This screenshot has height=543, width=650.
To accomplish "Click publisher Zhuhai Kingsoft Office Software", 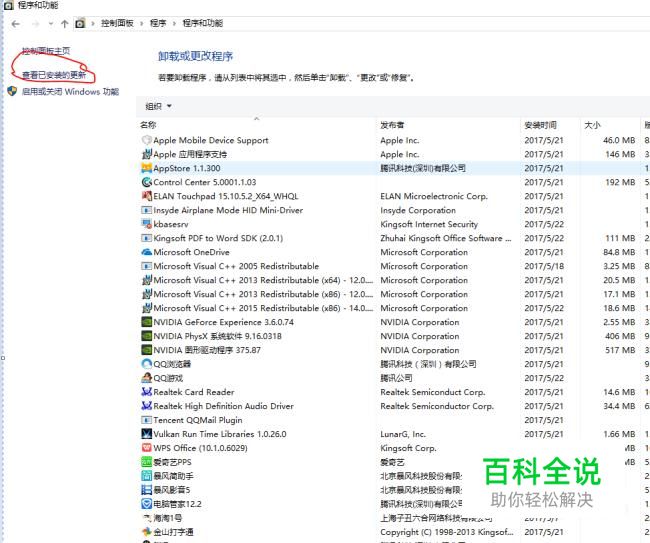I will 446,238.
